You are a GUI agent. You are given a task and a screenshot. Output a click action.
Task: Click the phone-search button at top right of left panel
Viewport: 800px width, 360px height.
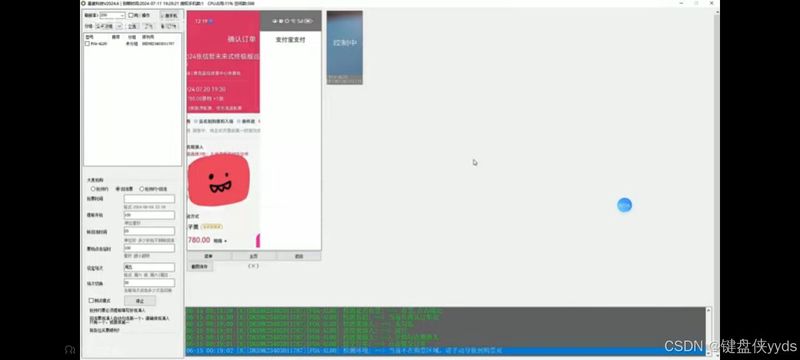[169, 15]
